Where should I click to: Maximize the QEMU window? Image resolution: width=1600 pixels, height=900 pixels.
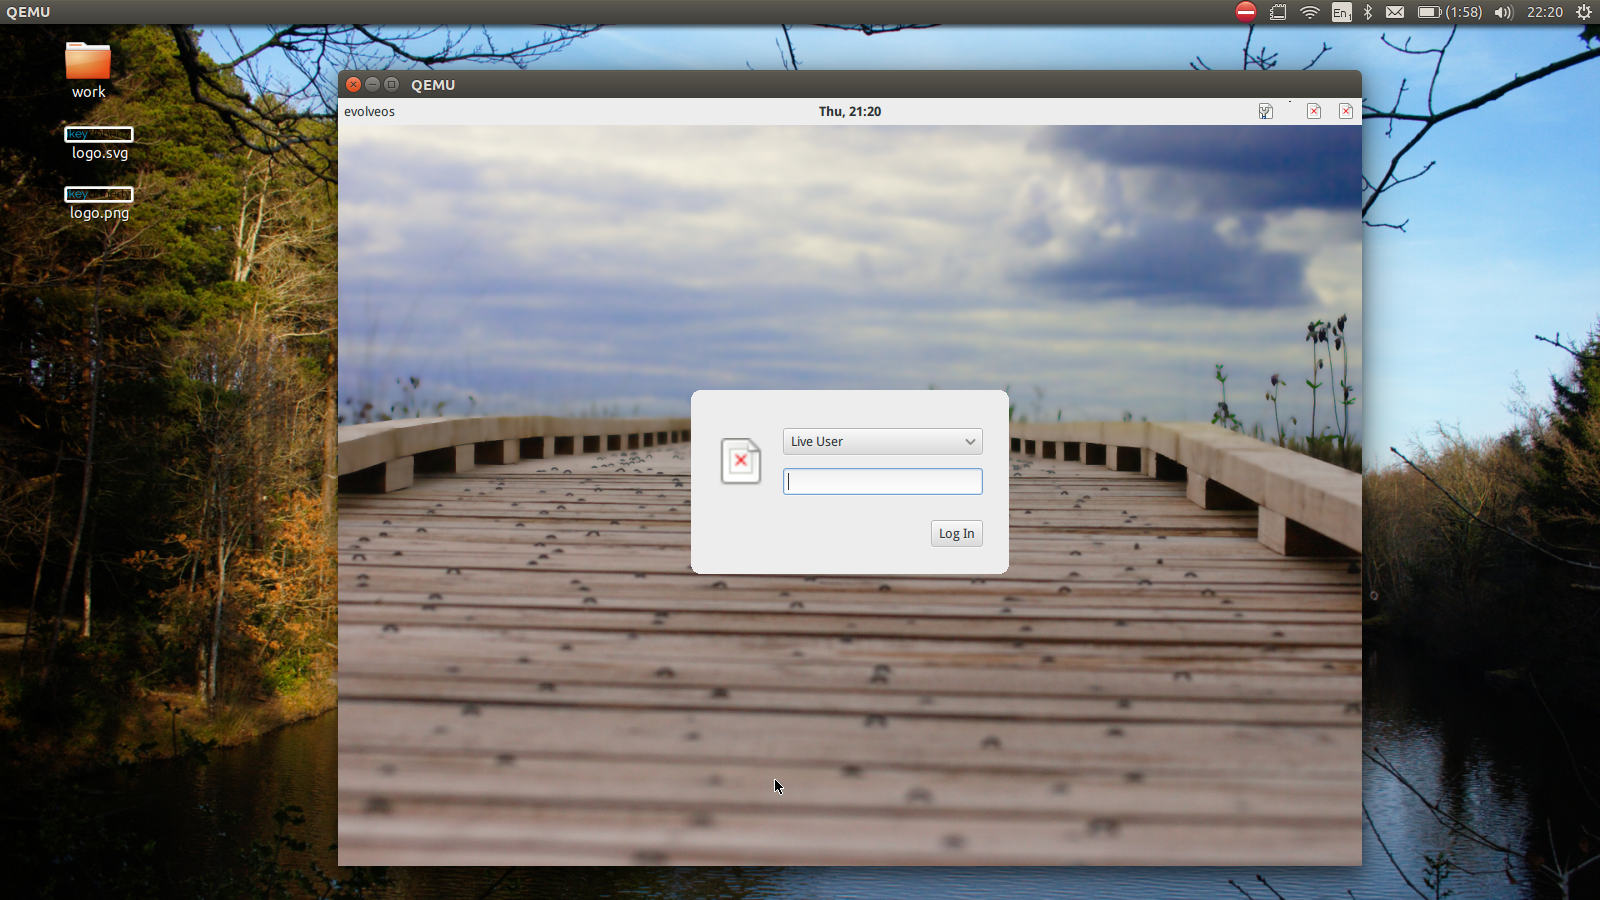[x=391, y=84]
